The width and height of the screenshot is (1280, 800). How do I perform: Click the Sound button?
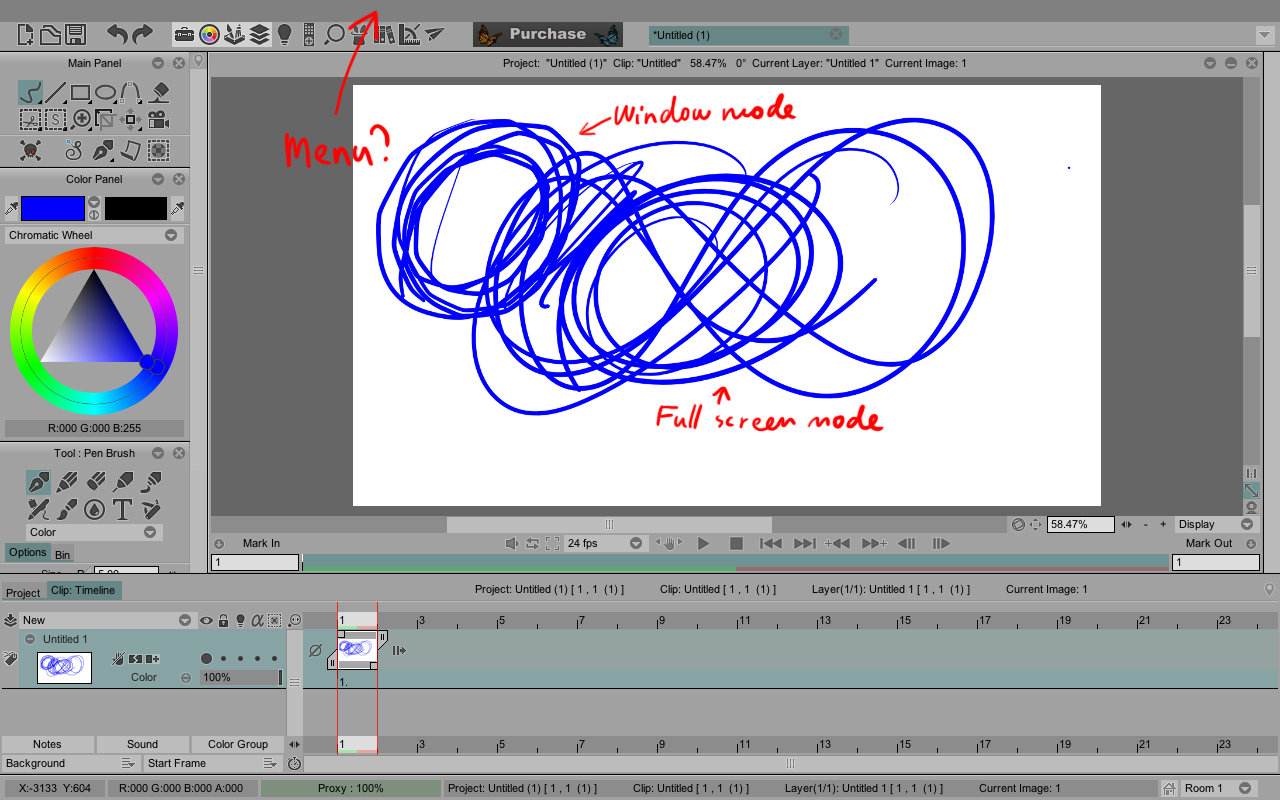(143, 744)
